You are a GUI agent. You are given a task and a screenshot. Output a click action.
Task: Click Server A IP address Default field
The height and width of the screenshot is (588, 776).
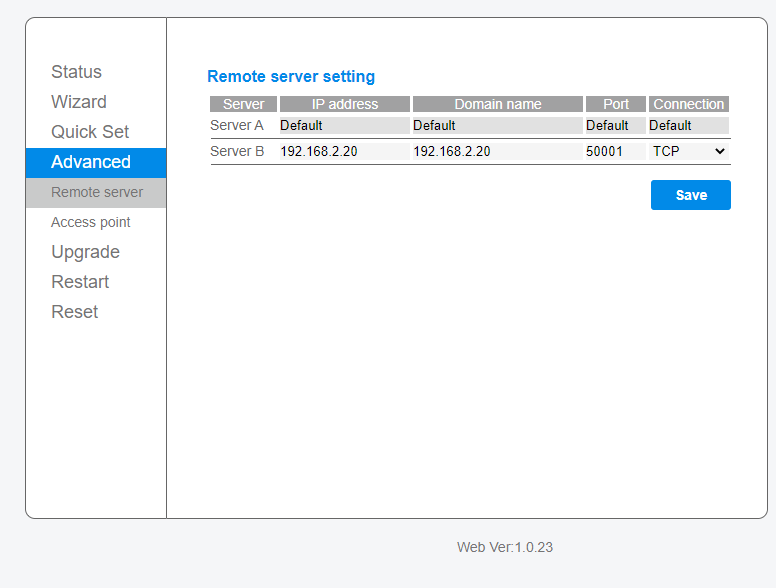tap(344, 126)
